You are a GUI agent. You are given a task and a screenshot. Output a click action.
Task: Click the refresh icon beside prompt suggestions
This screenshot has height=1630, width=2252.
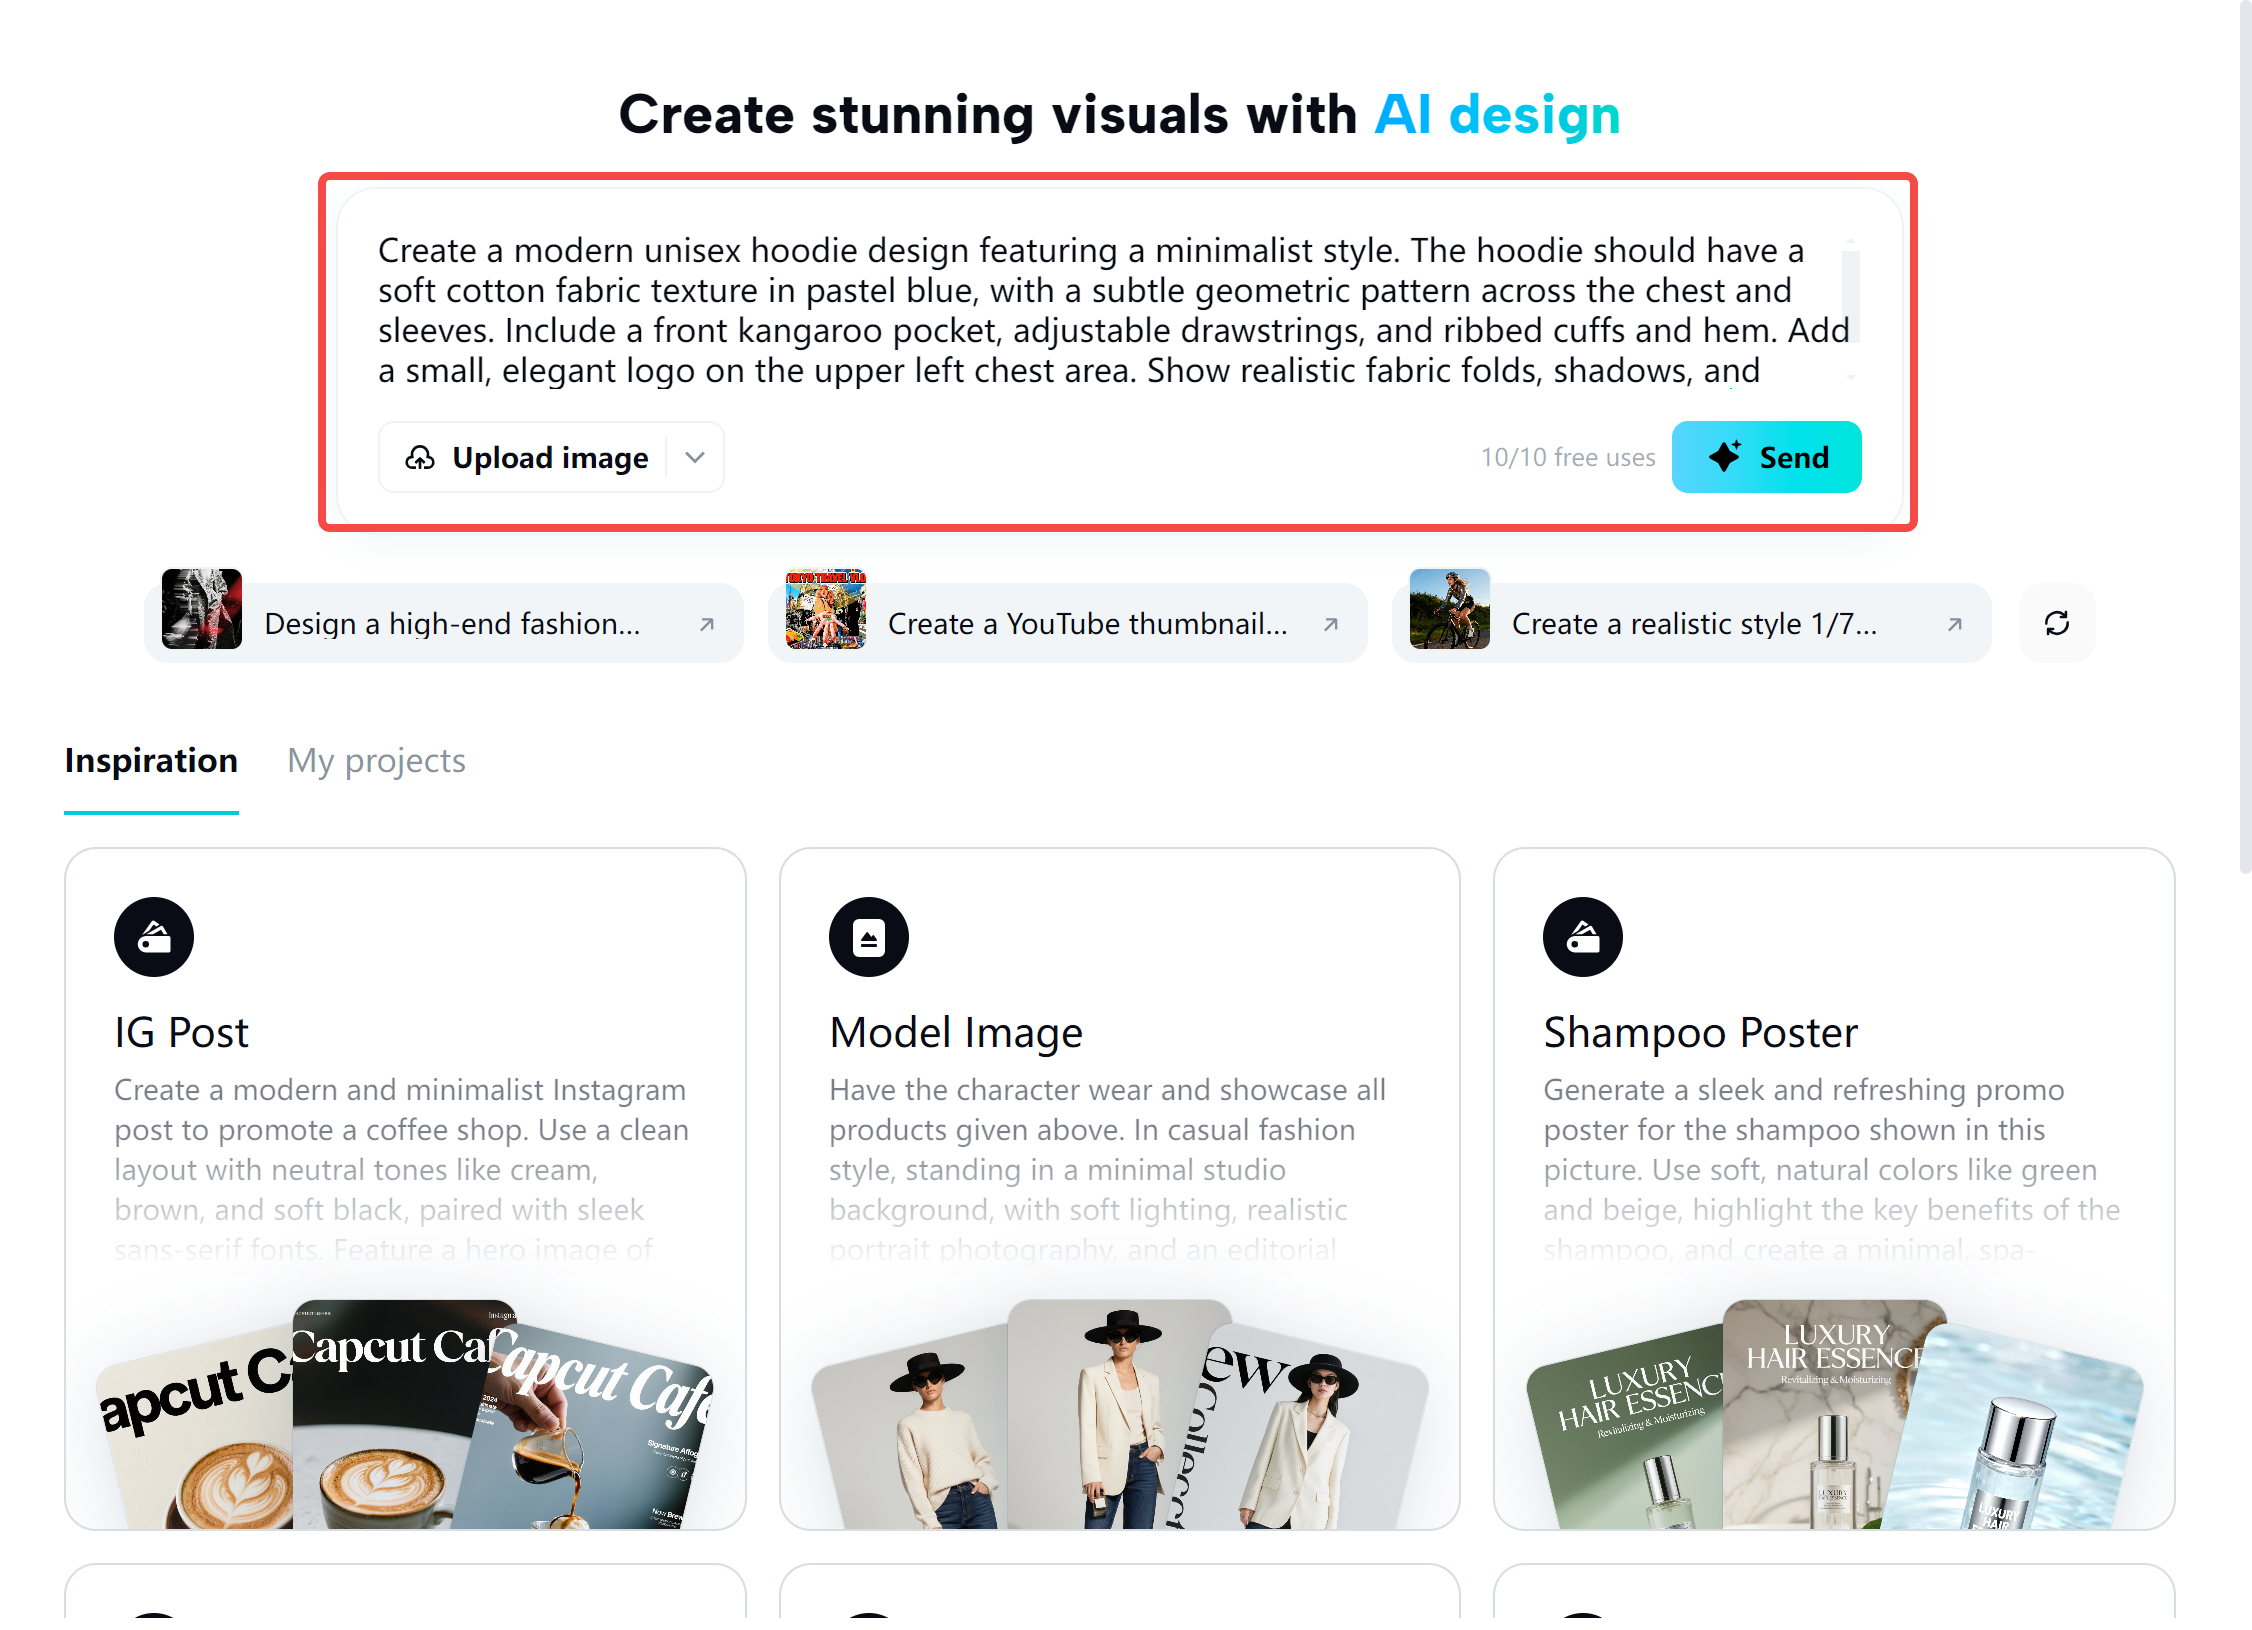(2056, 622)
